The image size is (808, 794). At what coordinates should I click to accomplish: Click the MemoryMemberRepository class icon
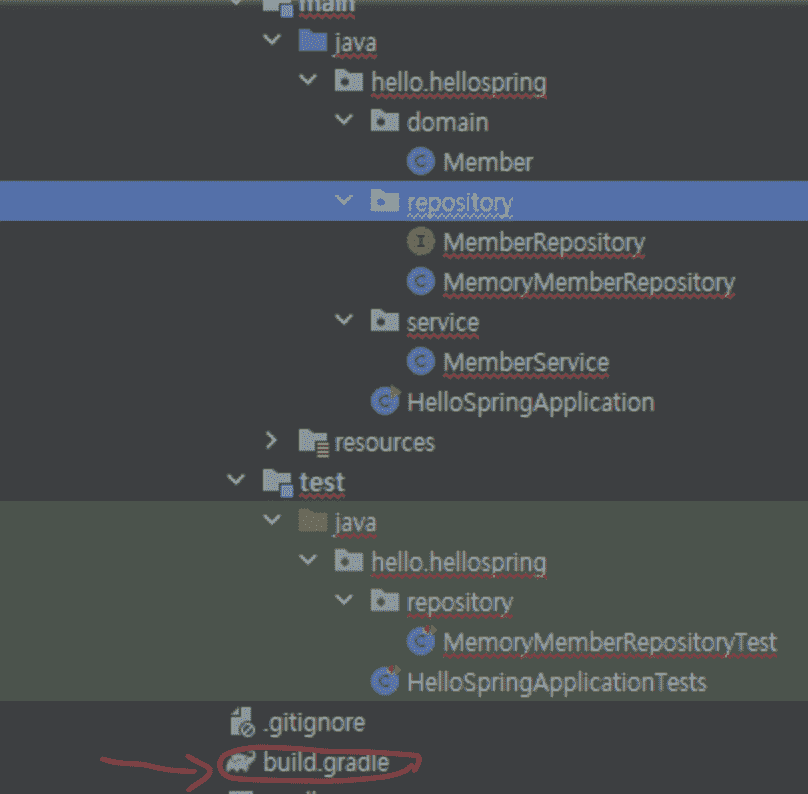[420, 282]
